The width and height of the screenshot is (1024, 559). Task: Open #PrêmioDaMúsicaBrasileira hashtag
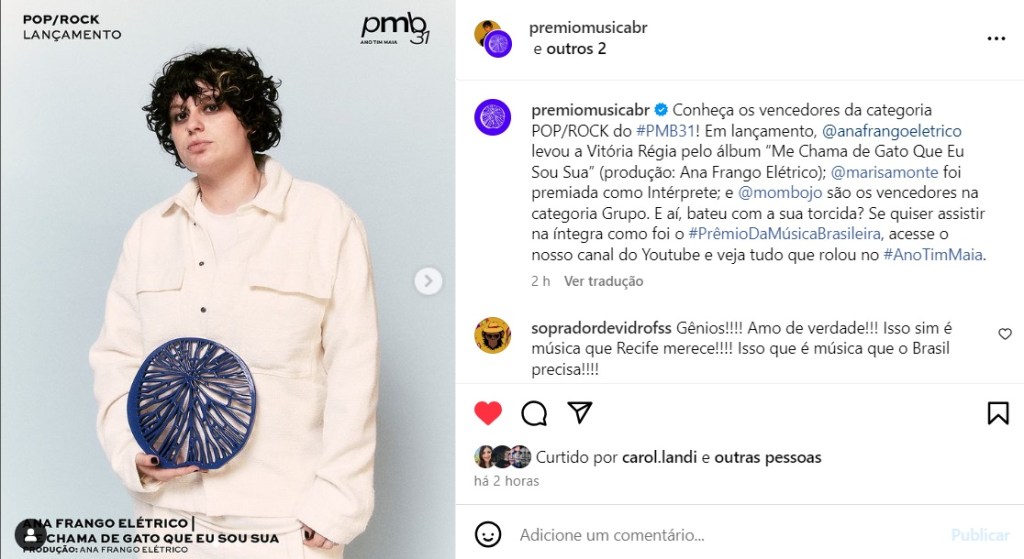click(x=785, y=233)
